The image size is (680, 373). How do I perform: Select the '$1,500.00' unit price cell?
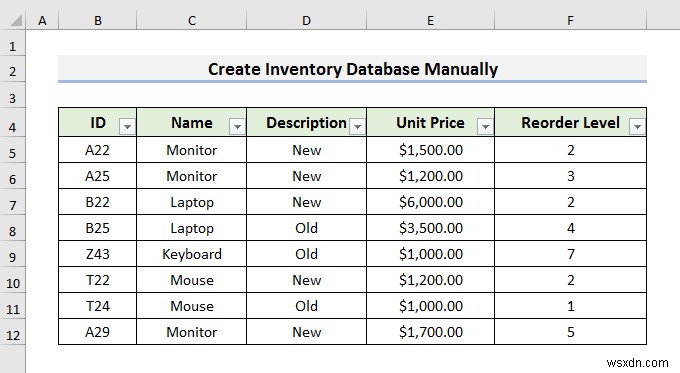pyautogui.click(x=430, y=150)
